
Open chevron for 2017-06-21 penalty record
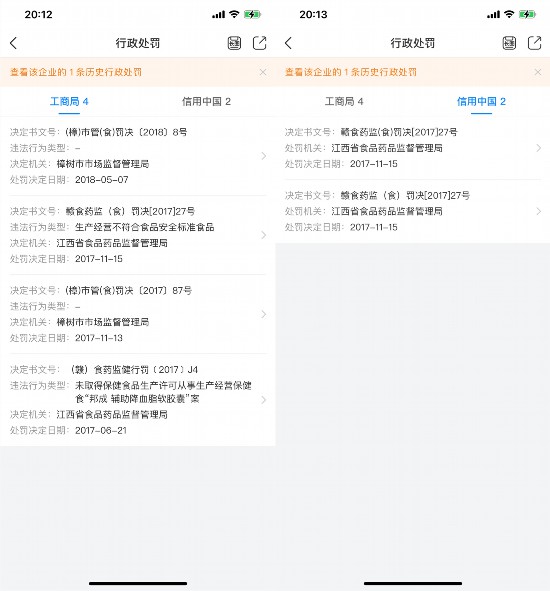click(x=264, y=400)
